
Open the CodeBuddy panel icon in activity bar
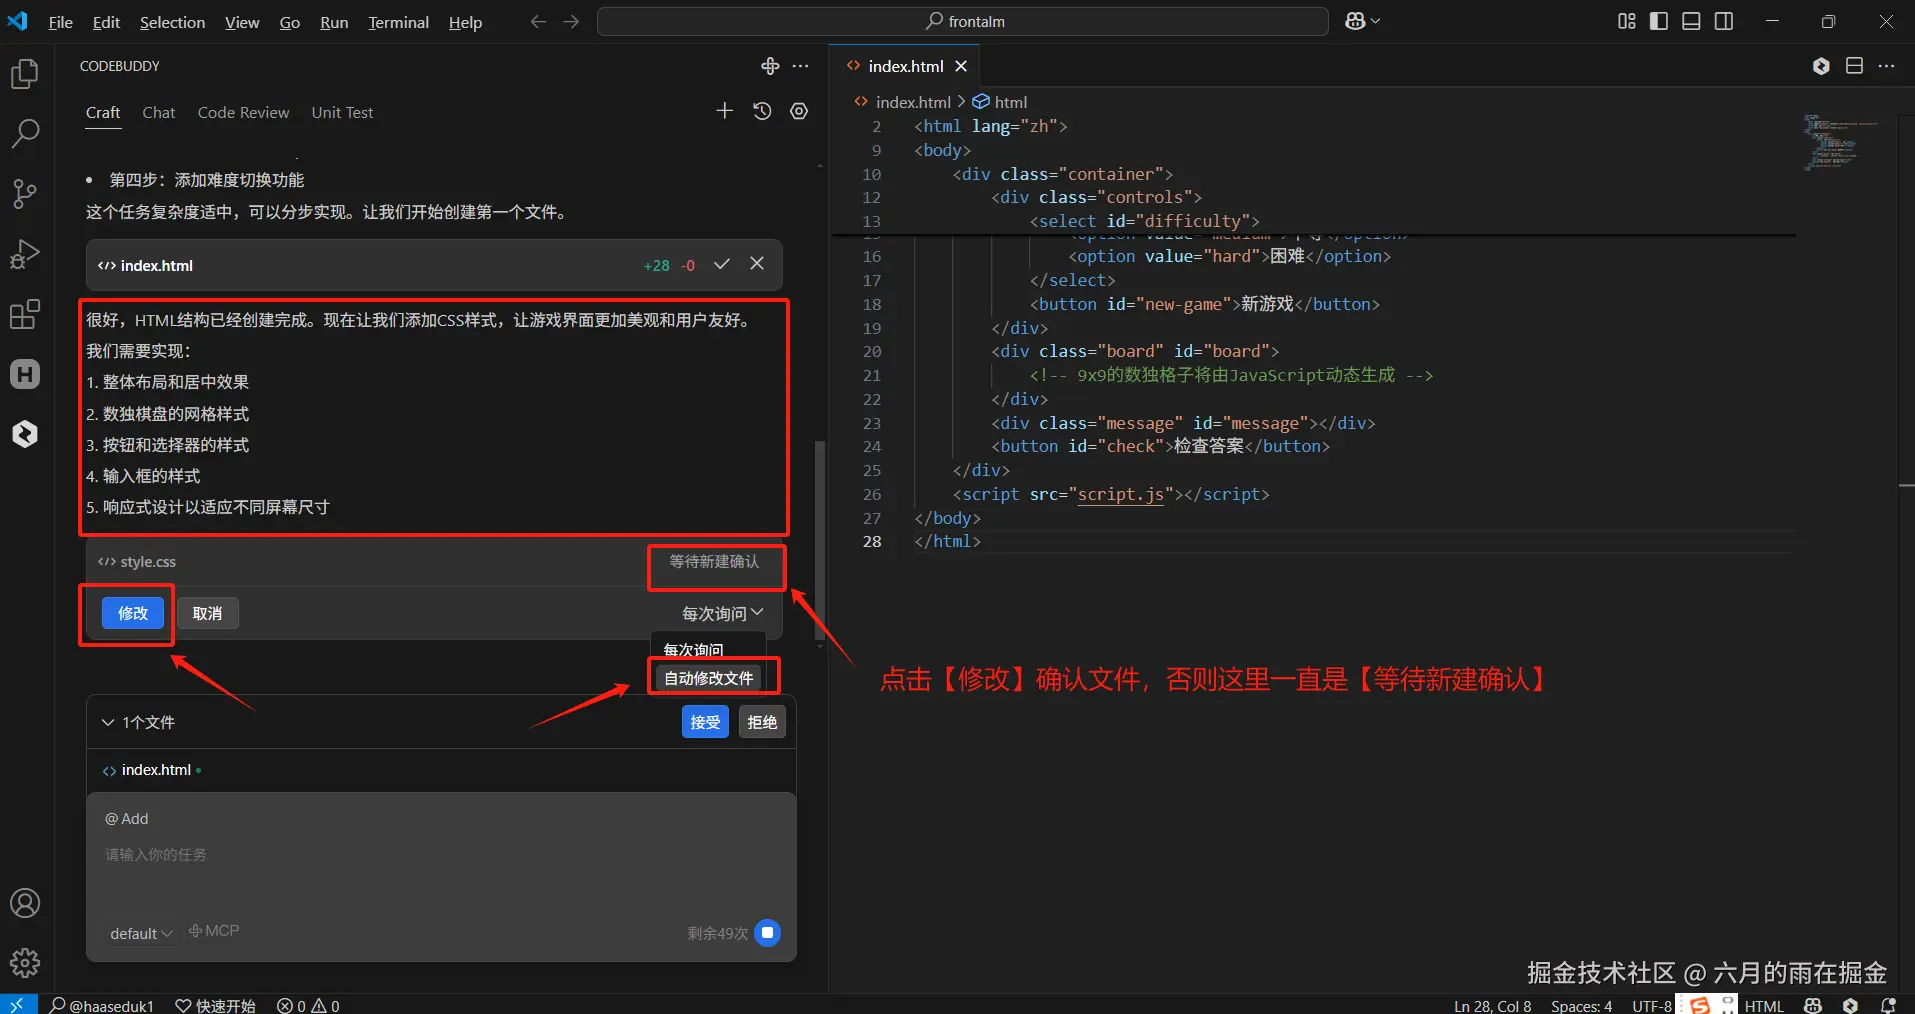(25, 434)
